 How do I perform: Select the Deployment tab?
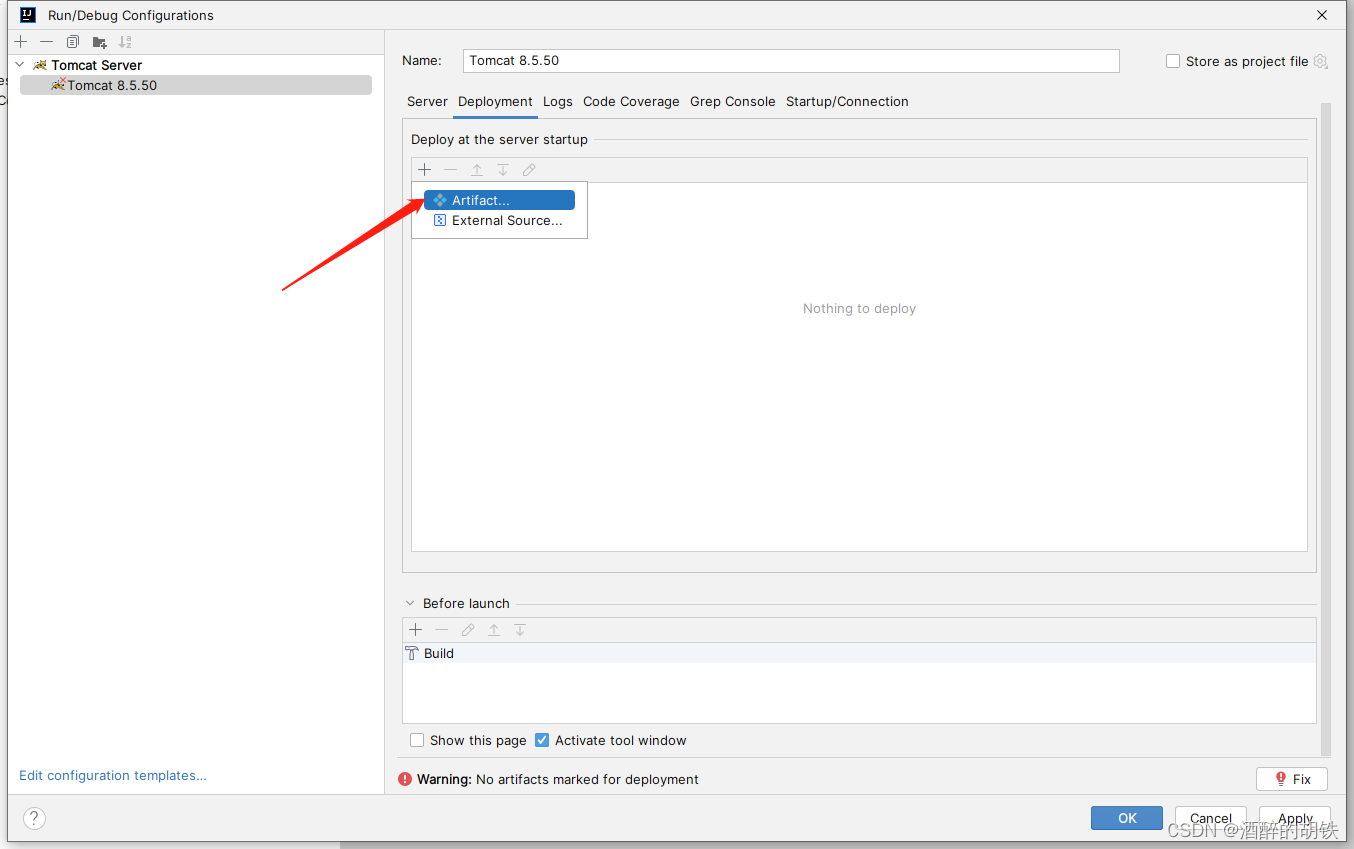point(495,101)
